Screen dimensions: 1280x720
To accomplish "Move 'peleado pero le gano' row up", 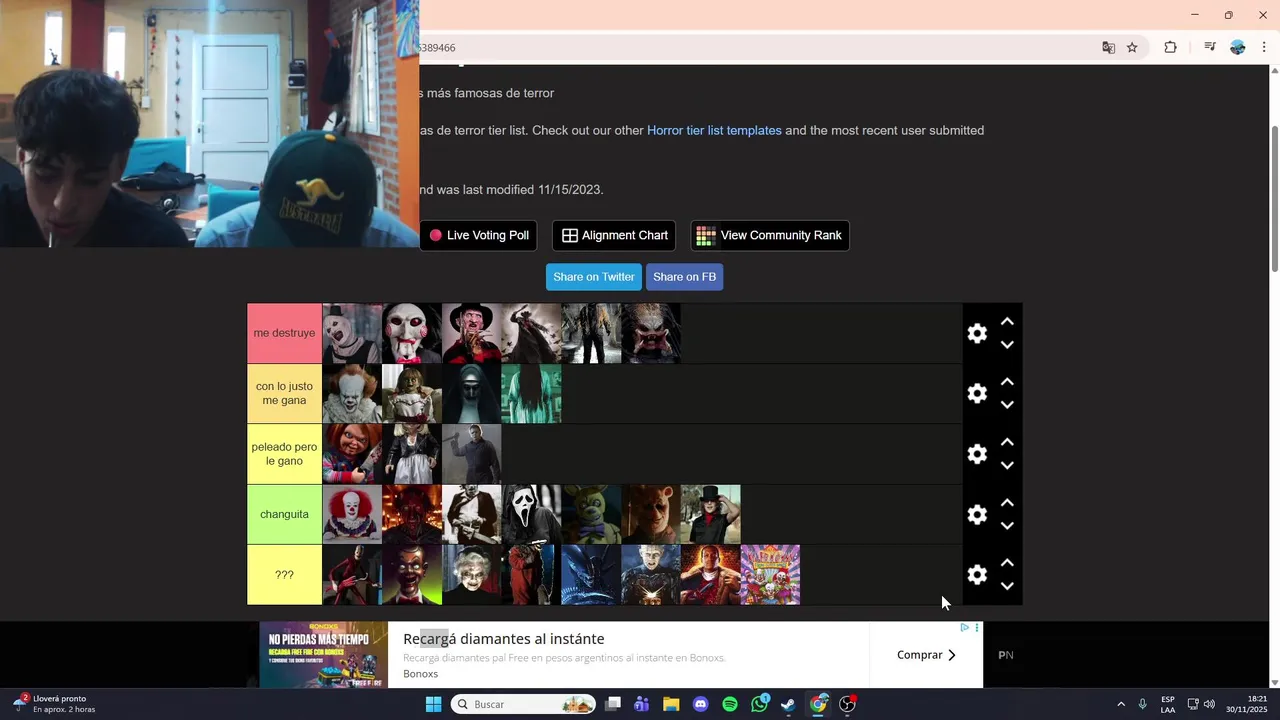I will pos(1007,442).
